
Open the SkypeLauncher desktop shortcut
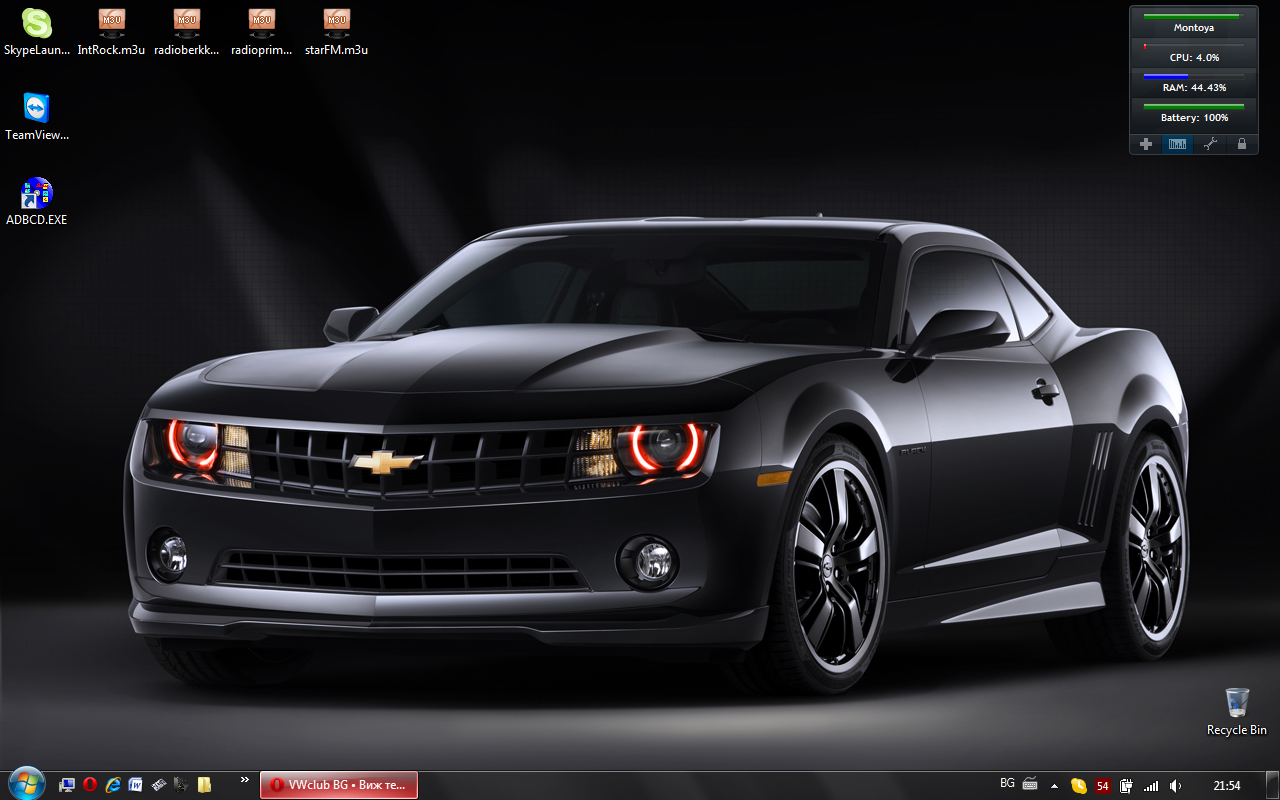(x=37, y=31)
